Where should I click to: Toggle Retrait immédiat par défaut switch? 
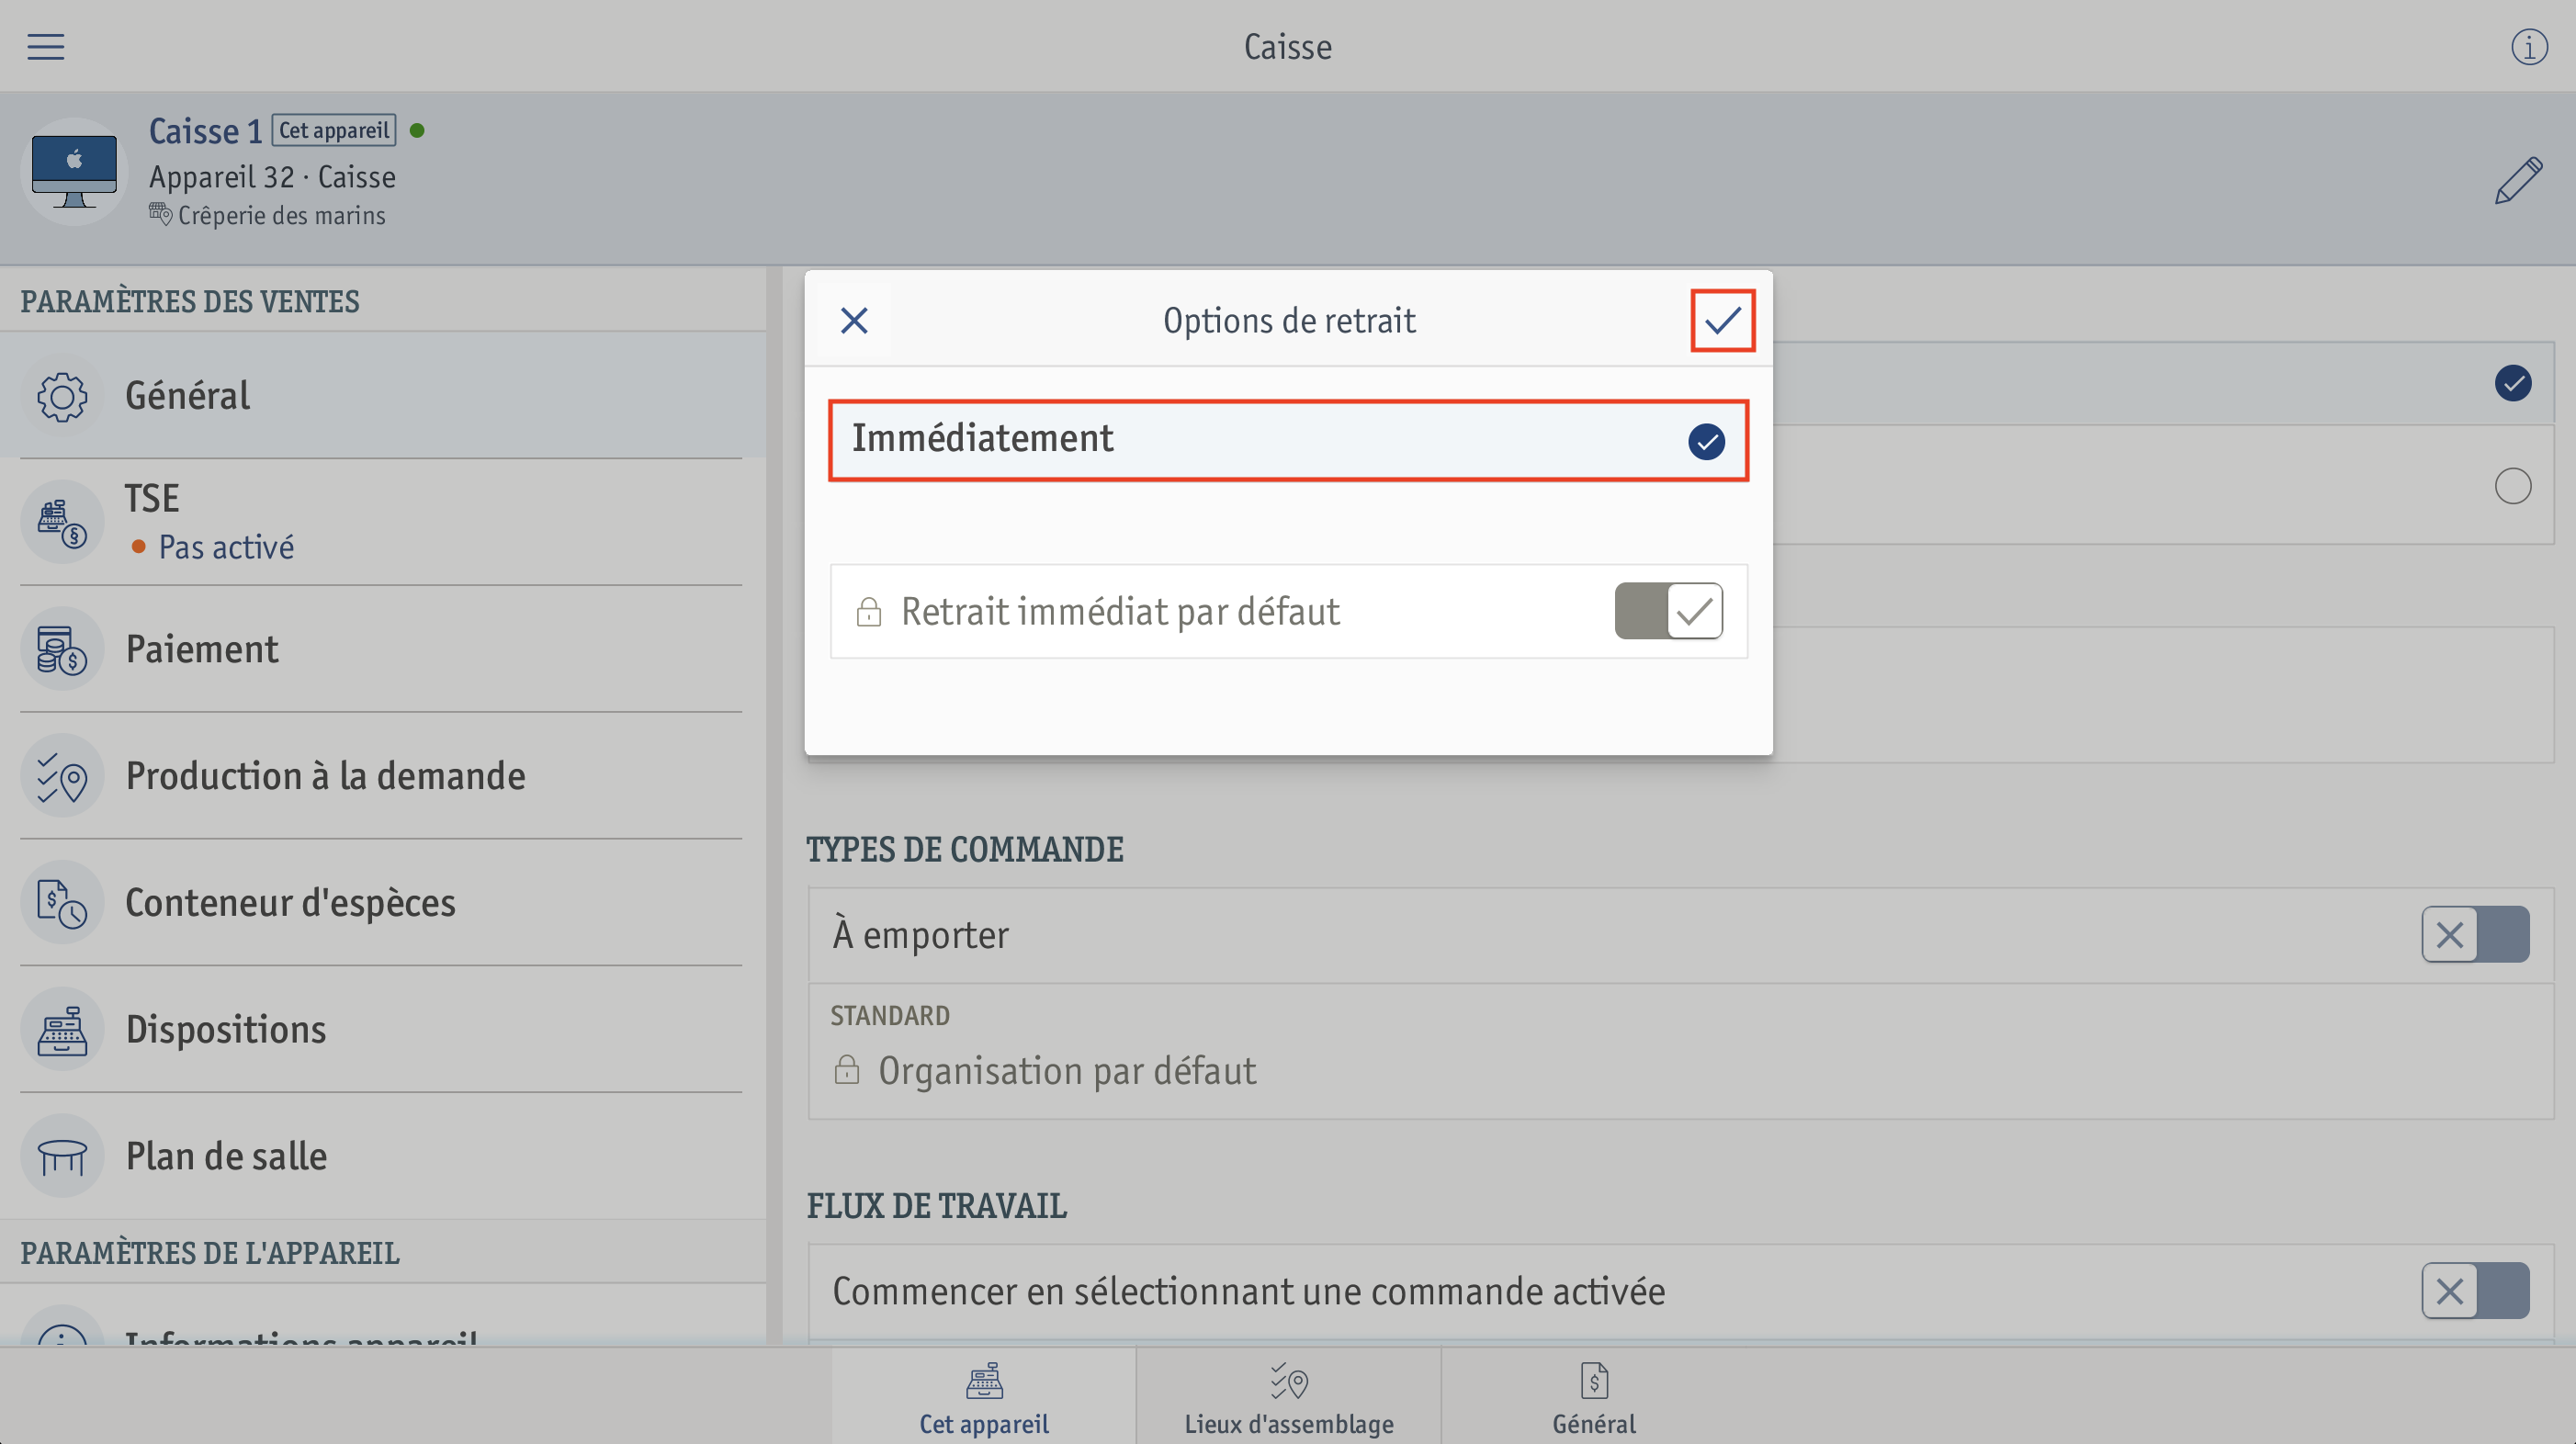(x=1668, y=611)
